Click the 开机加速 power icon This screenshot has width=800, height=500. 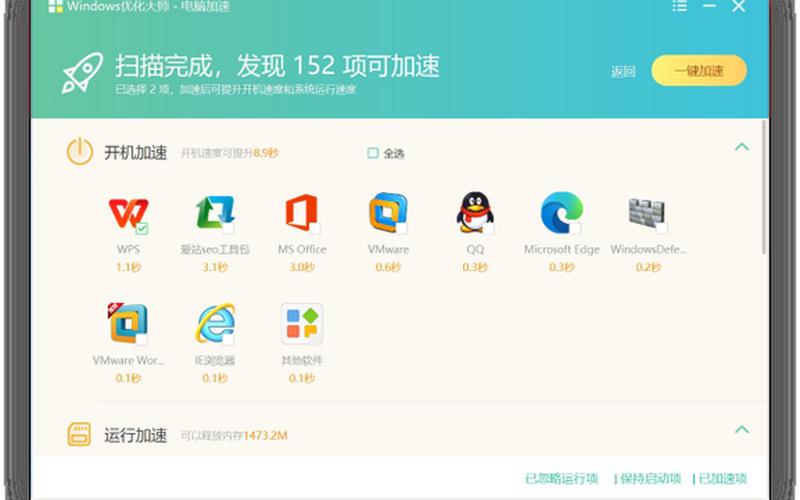[x=80, y=152]
